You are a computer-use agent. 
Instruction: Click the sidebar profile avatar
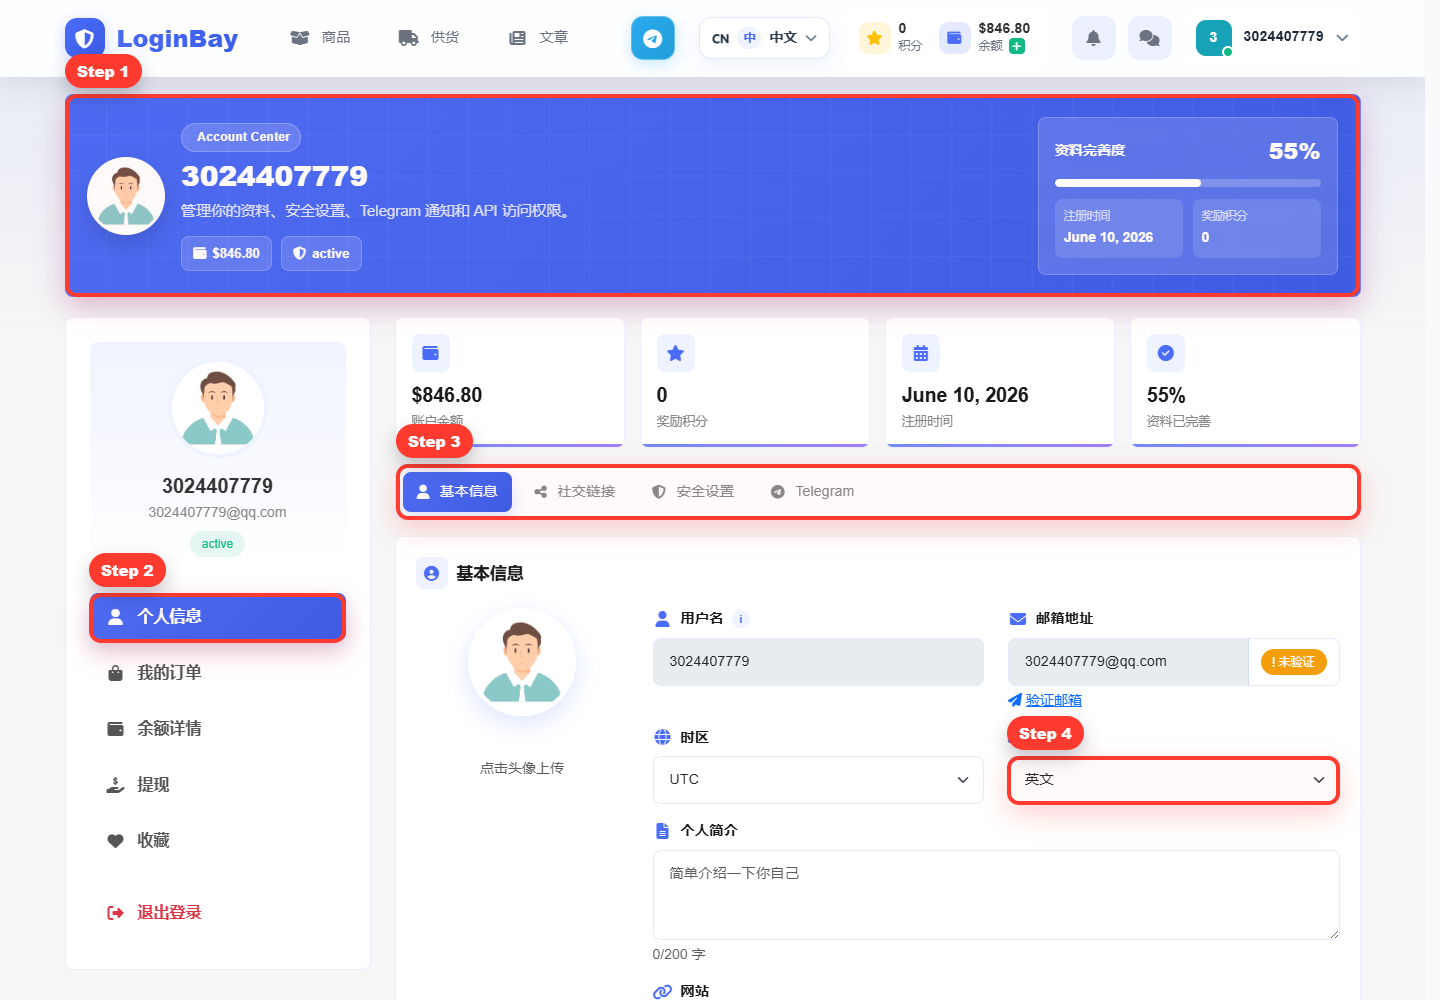tap(218, 408)
